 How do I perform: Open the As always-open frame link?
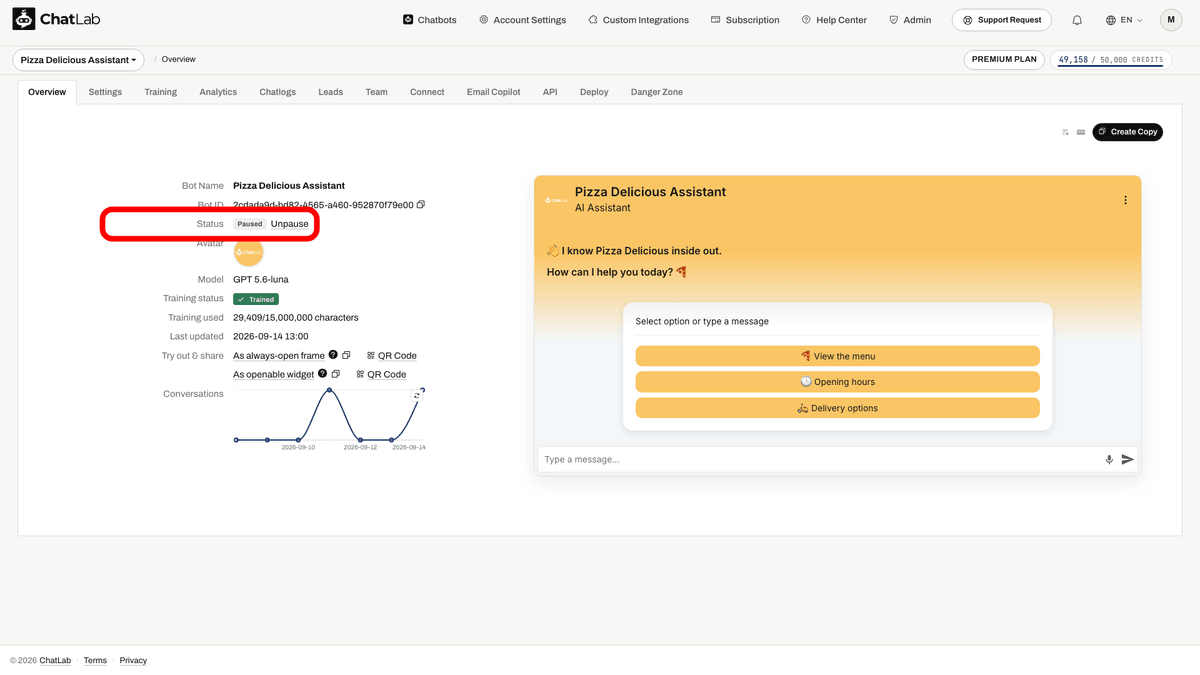[x=279, y=355]
